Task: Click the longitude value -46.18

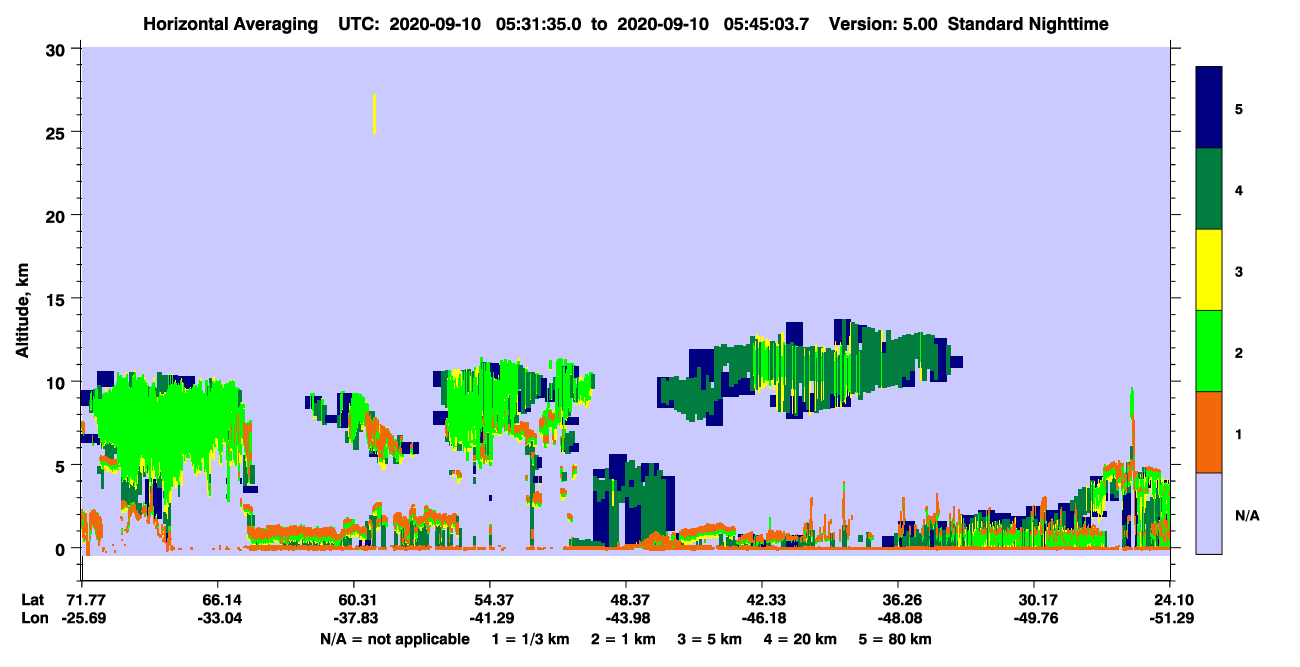Action: 762,618
